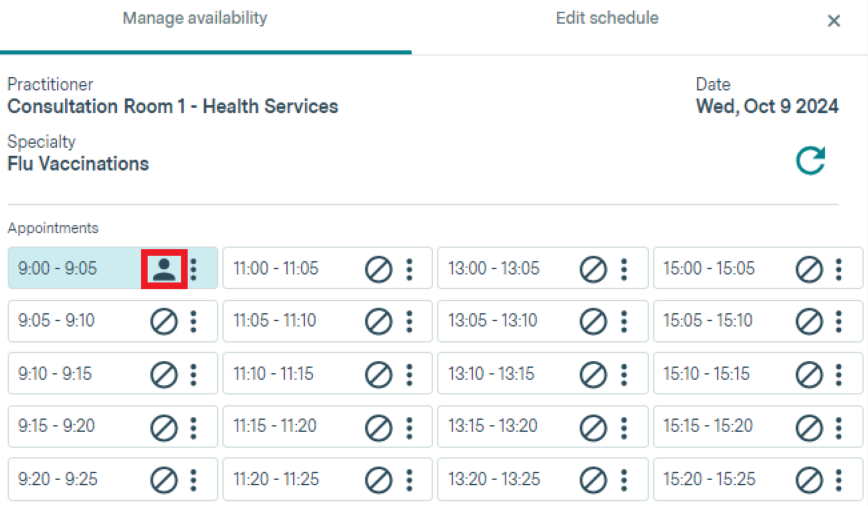Viewport: 868px width, 506px height.
Task: Switch to the Manage availability tab
Action: coord(195,19)
